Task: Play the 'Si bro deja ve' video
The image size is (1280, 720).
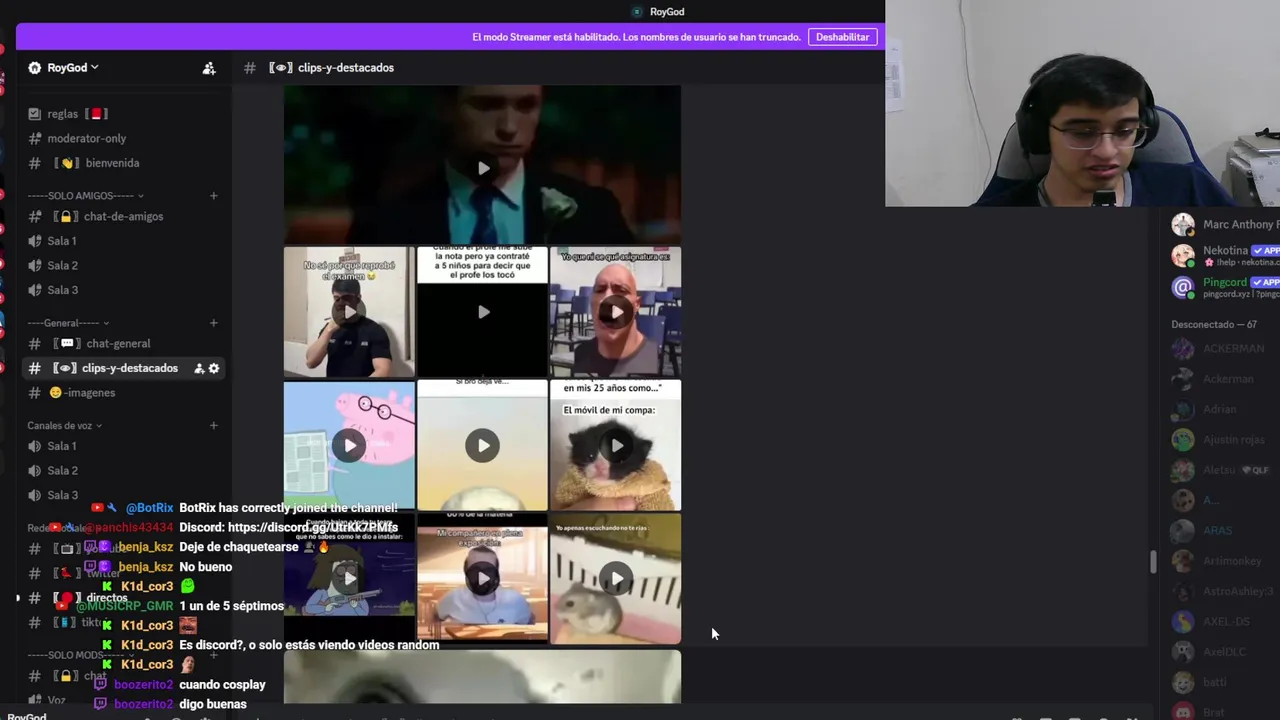Action: pyautogui.click(x=483, y=445)
